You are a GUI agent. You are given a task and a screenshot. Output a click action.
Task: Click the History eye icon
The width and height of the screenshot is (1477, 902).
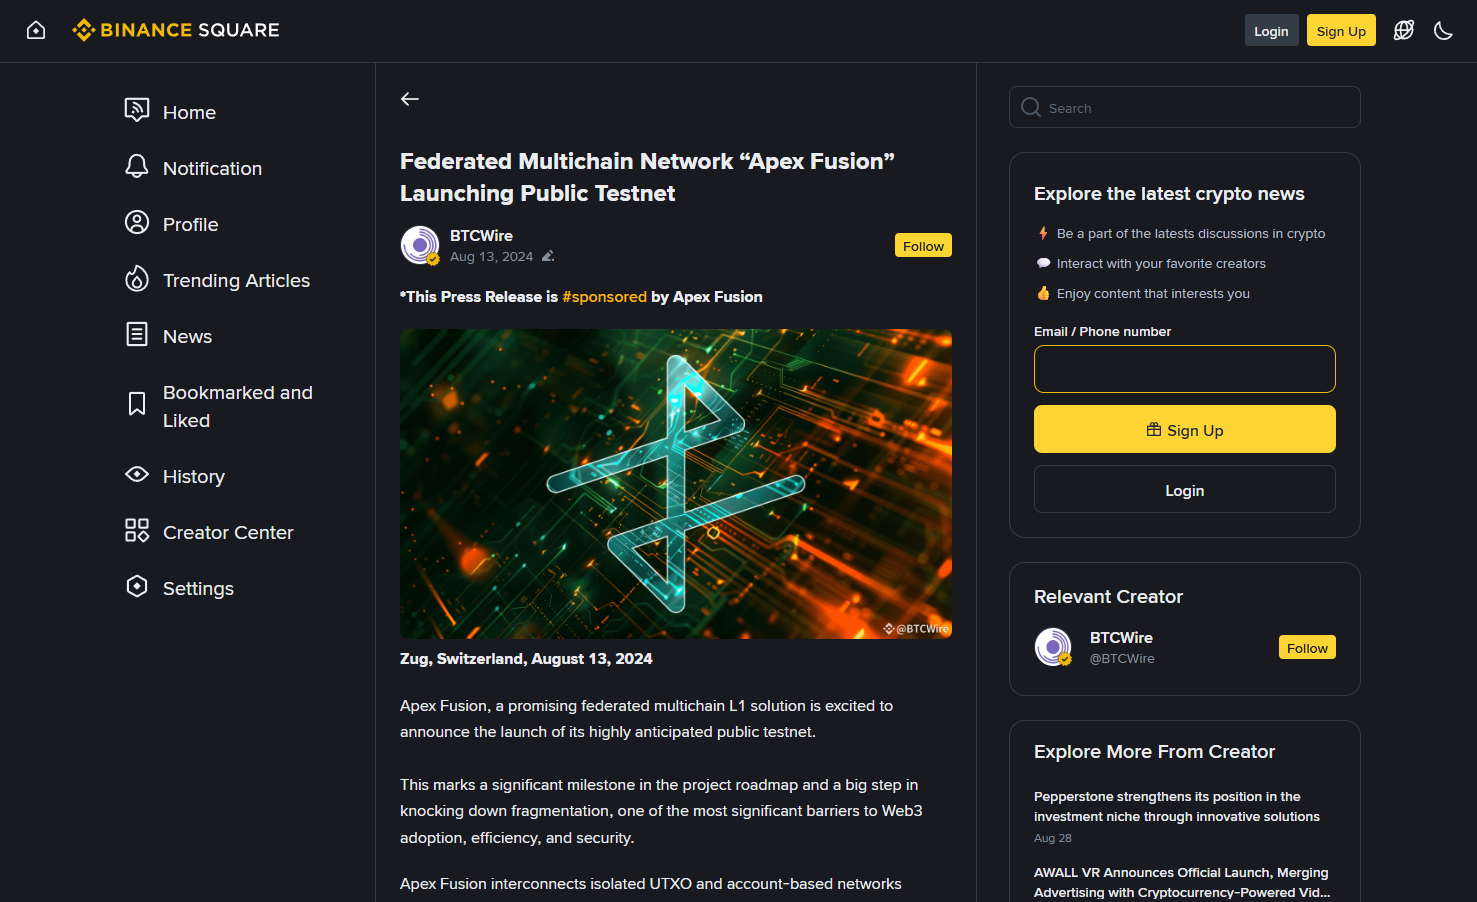coord(137,474)
